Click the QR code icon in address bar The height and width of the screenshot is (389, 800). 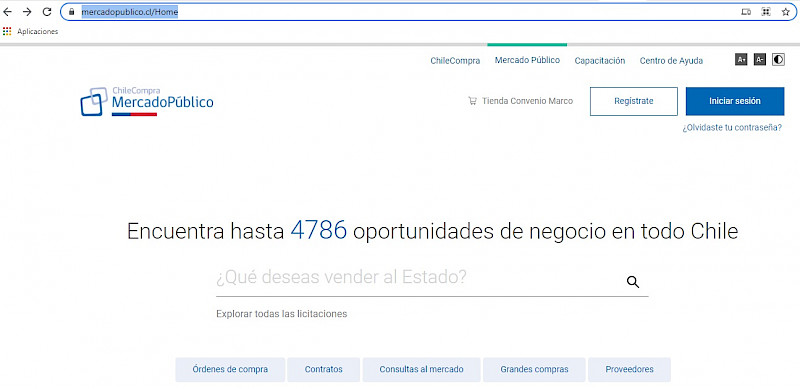766,12
